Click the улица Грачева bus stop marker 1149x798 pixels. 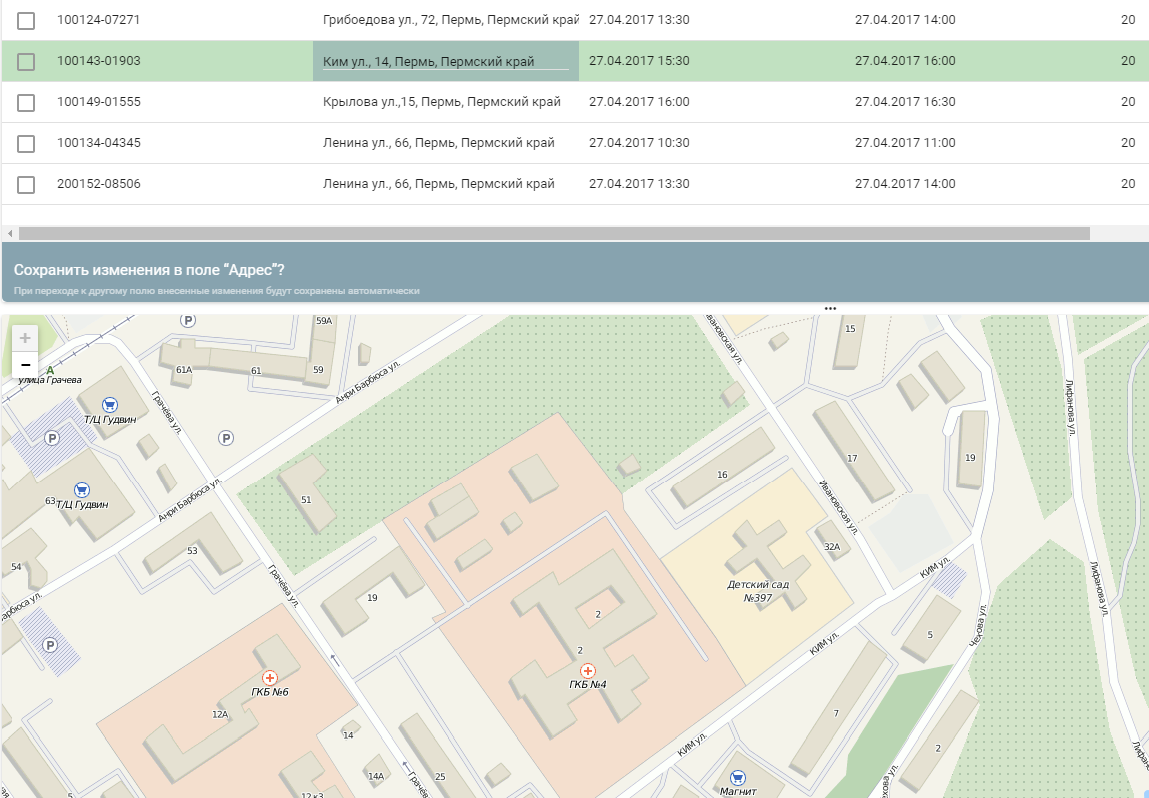coord(50,369)
